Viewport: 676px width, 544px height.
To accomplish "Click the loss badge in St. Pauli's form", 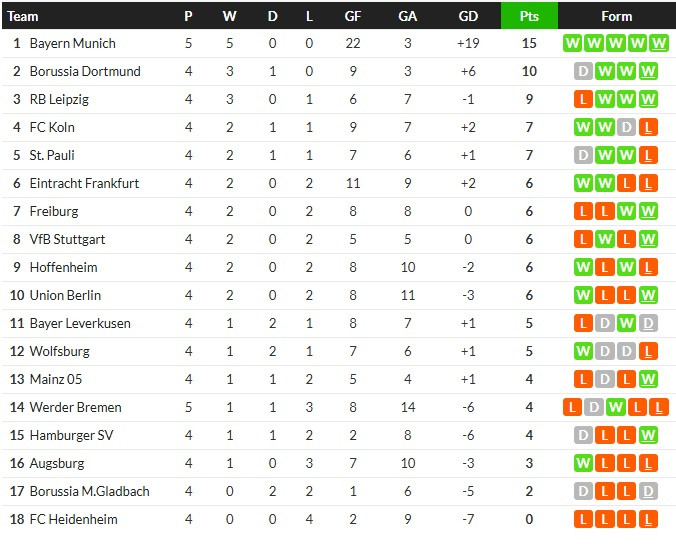I will 650,155.
